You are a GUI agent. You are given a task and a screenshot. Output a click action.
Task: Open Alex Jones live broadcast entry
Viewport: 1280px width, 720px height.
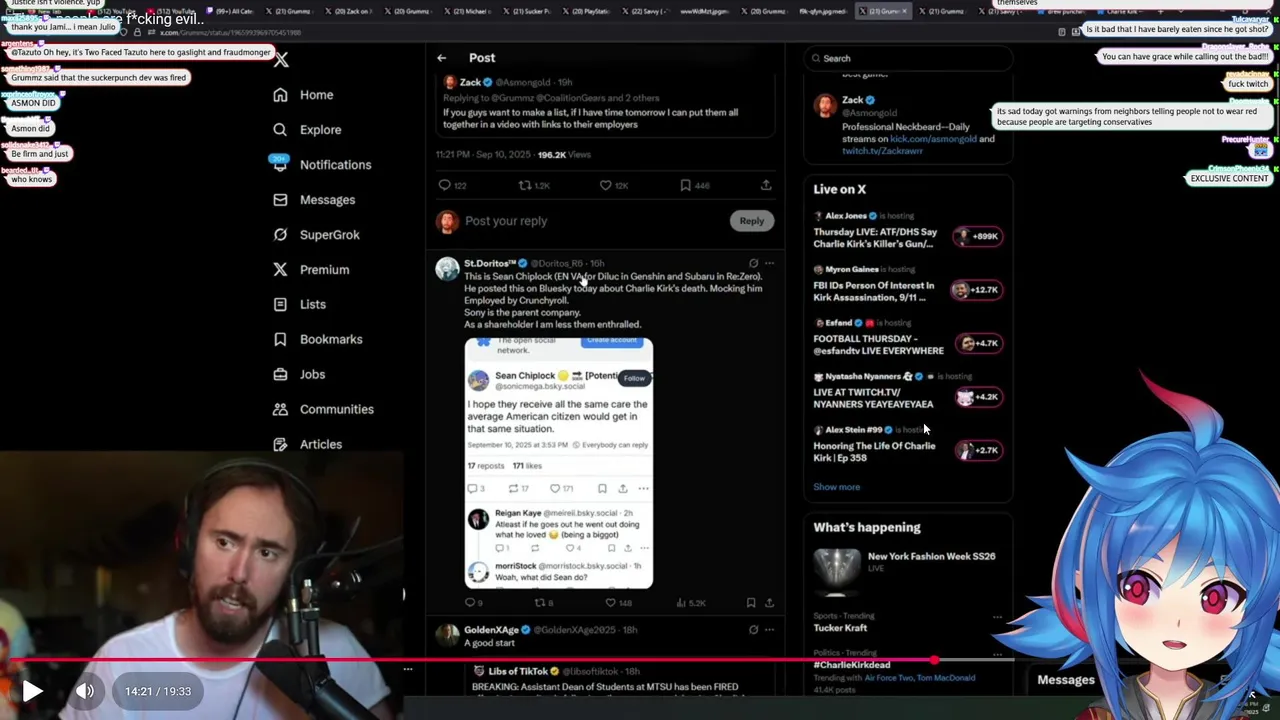908,231
